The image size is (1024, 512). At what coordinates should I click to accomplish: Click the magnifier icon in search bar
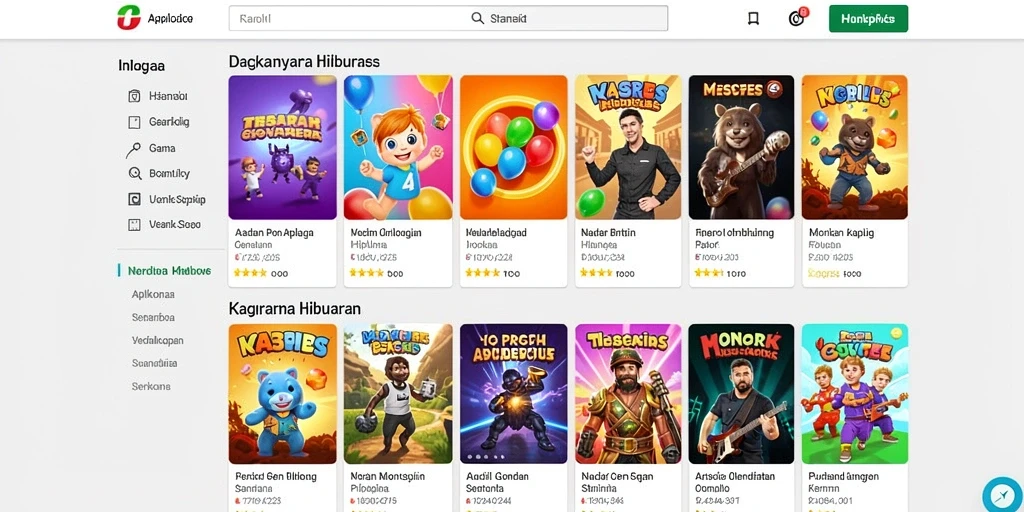(x=477, y=18)
